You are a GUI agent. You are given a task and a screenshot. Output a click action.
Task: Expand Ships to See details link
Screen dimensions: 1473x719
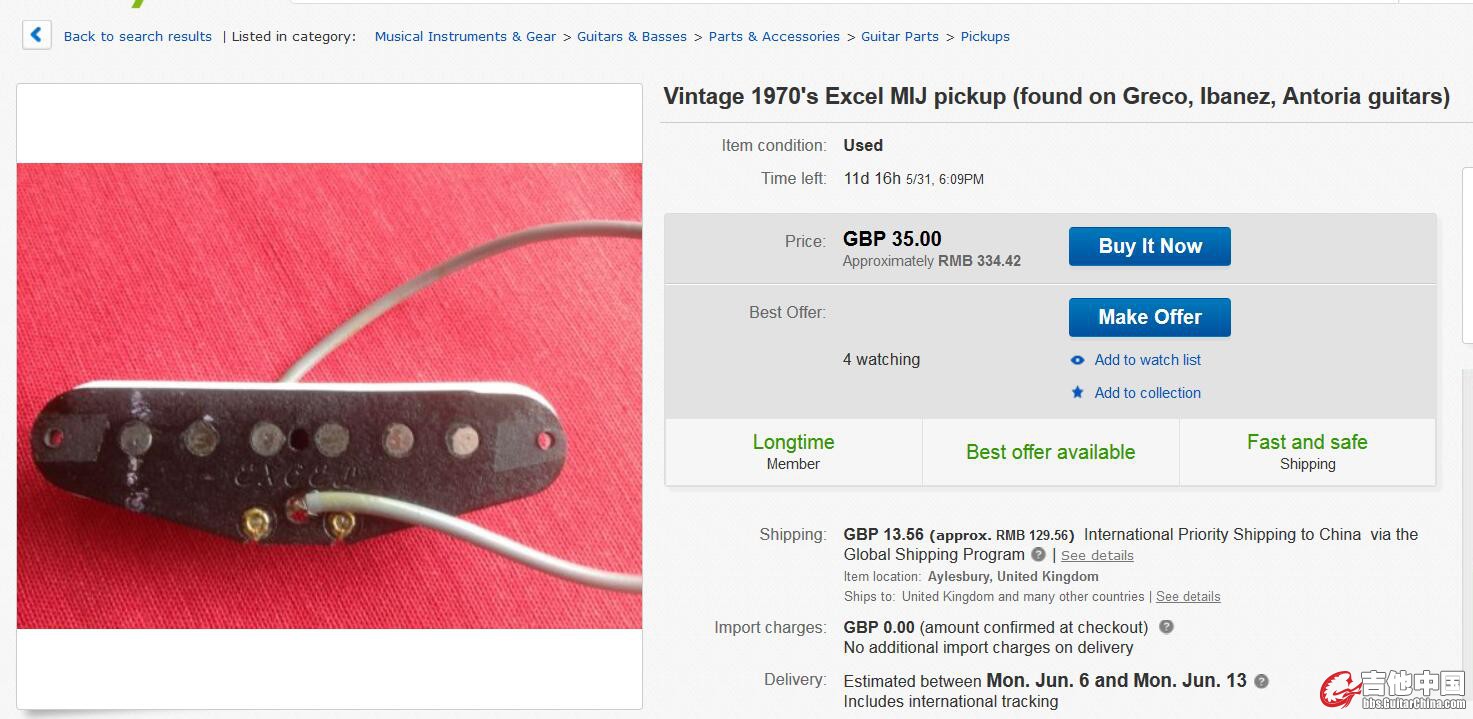coord(1188,597)
